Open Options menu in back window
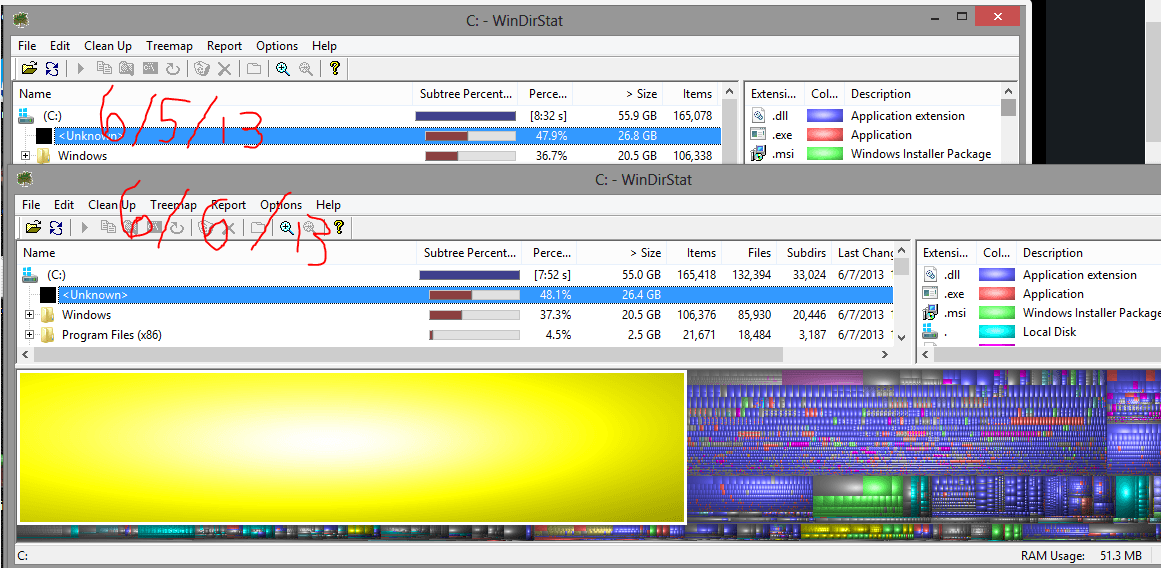Screen dimensions: 1161x568 coord(277,46)
